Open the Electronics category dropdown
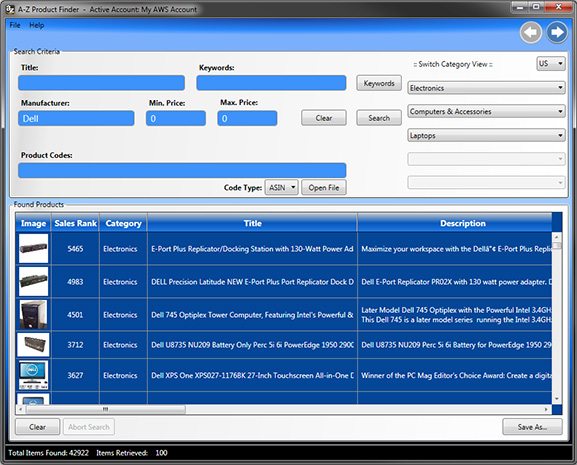The height and width of the screenshot is (465, 577). [x=486, y=88]
